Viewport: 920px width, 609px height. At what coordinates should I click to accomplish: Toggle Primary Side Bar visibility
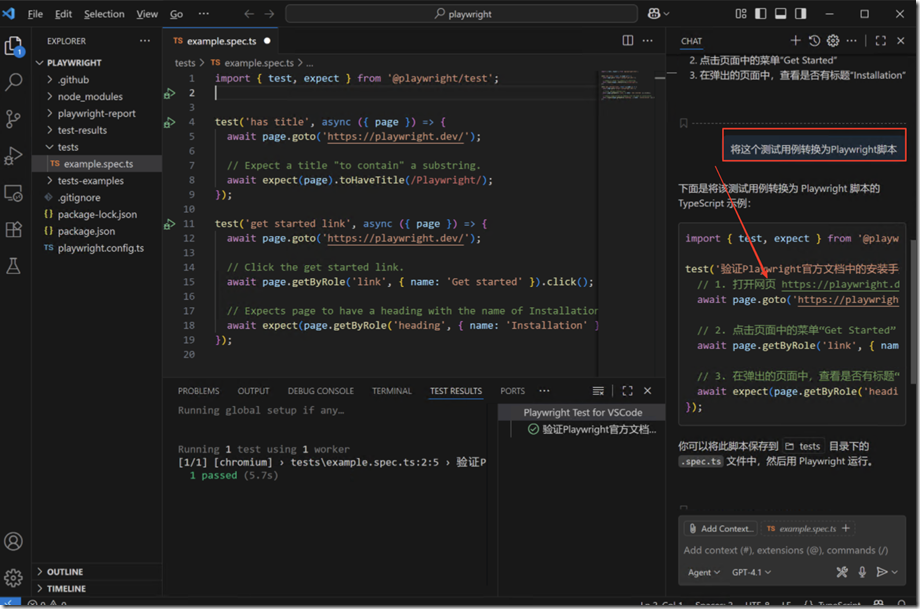click(x=761, y=13)
